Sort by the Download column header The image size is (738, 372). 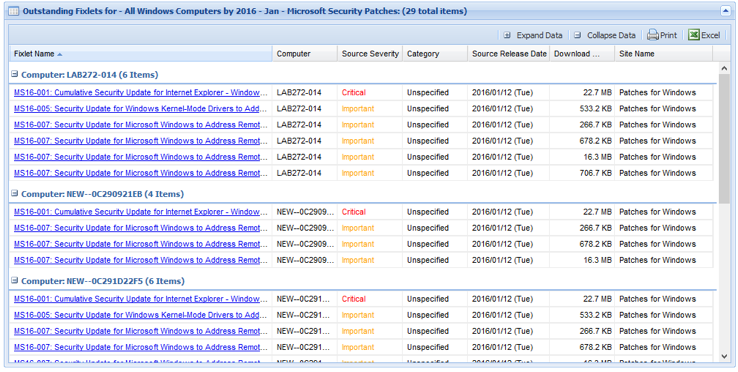582,54
